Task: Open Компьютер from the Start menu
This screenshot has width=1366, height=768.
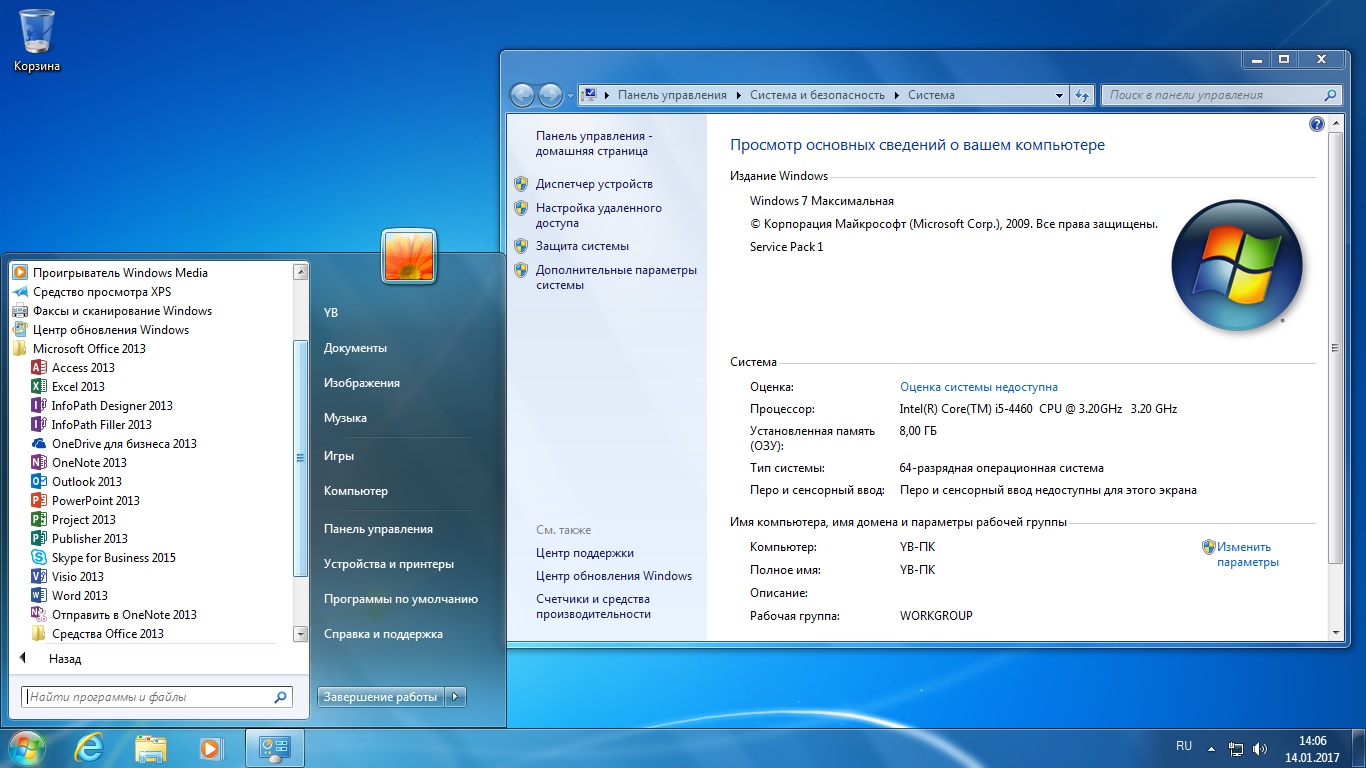Action: tap(356, 491)
